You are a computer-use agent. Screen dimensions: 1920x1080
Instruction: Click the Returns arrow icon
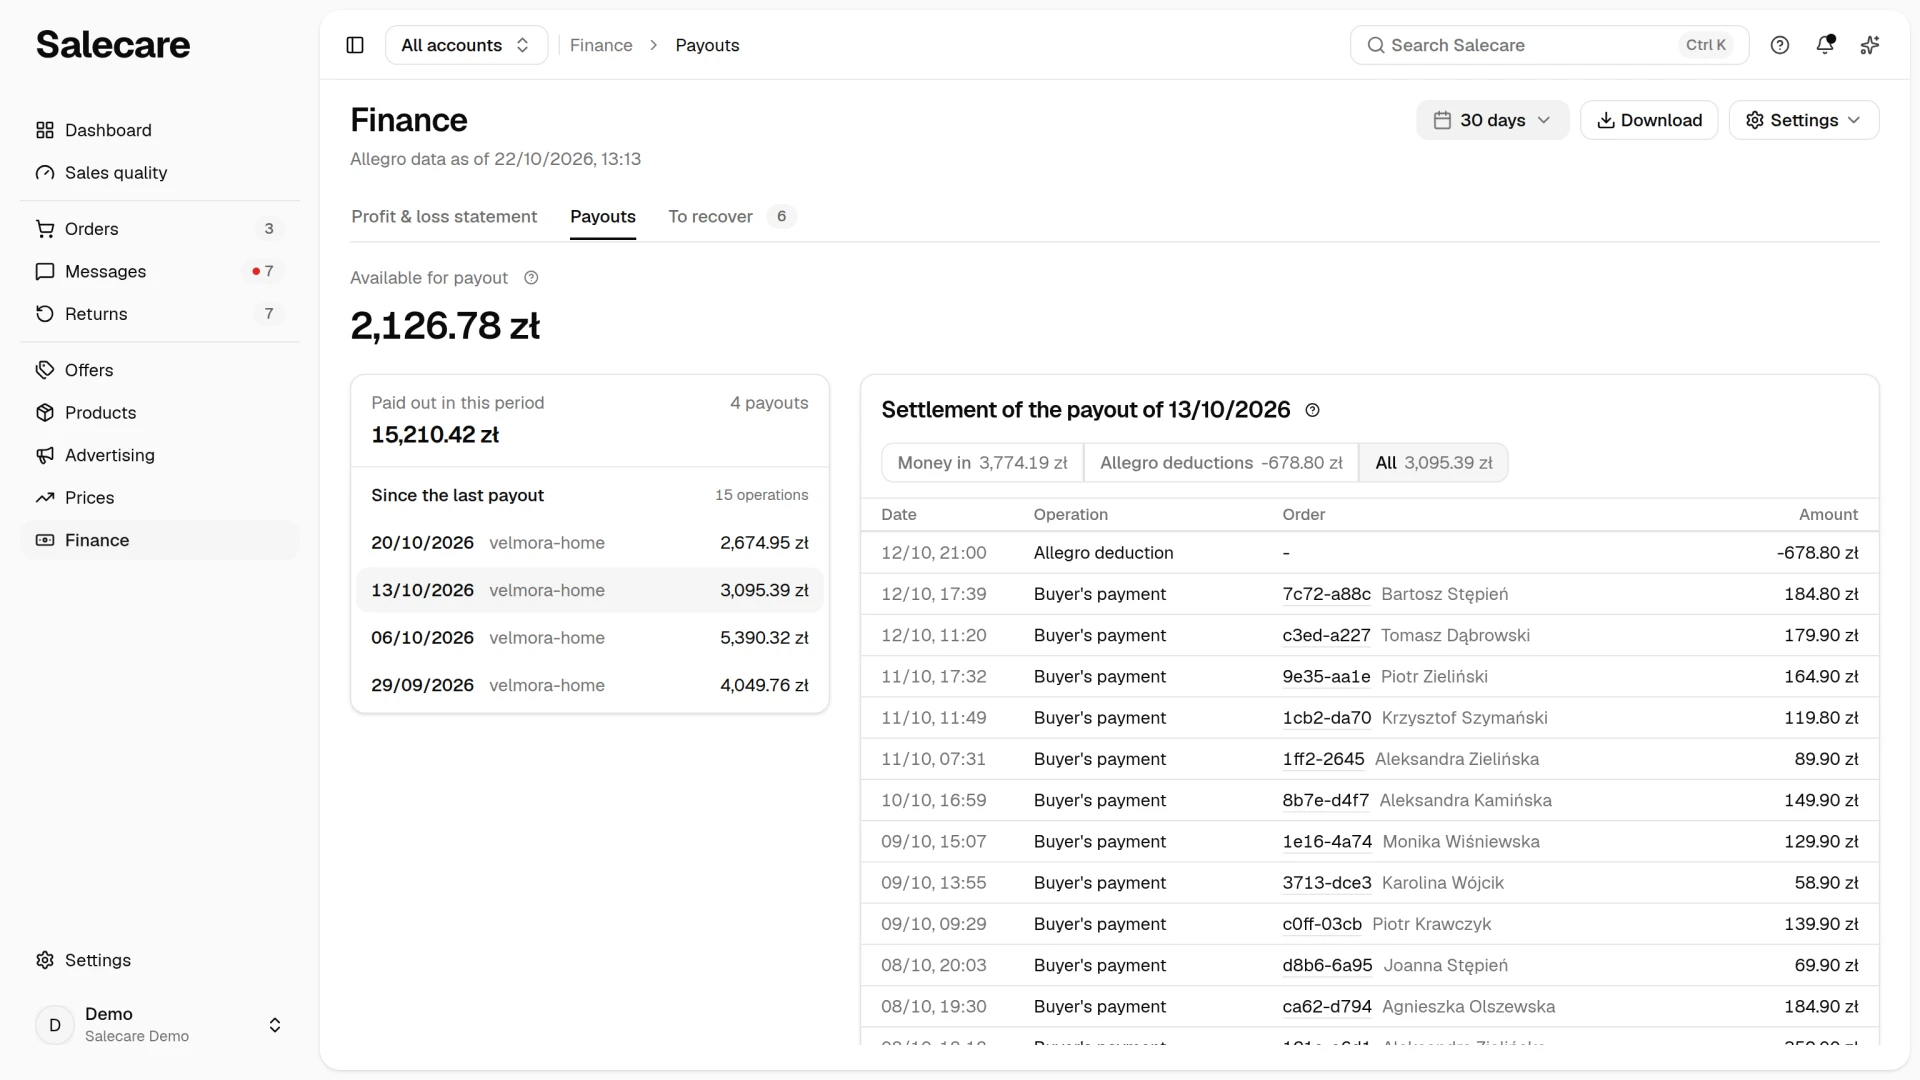(x=45, y=314)
